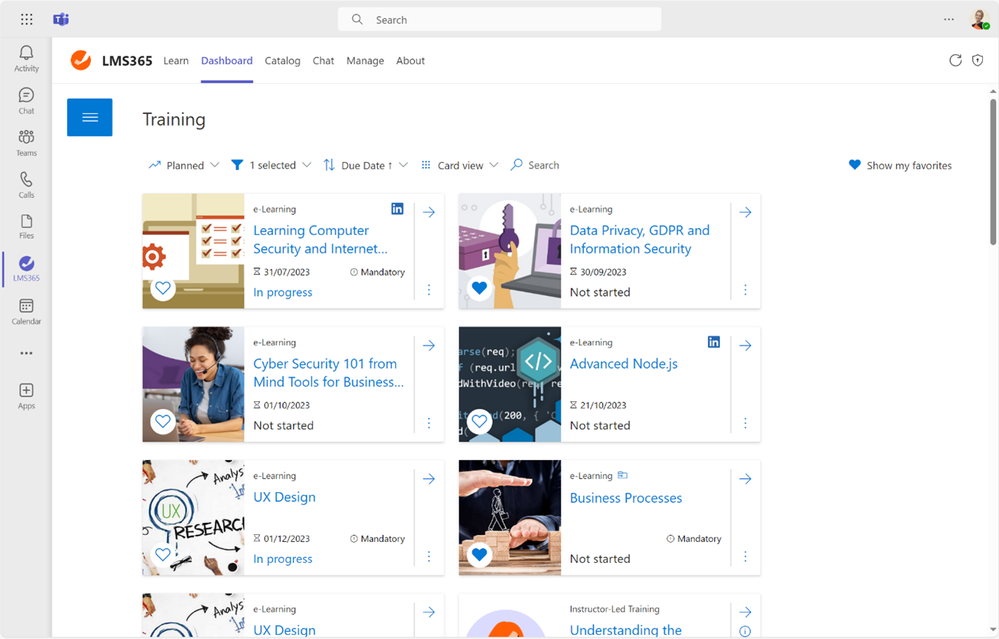Screen dimensions: 999x639
Task: Click the Advanced Node.js code thumbnail
Action: [x=510, y=384]
